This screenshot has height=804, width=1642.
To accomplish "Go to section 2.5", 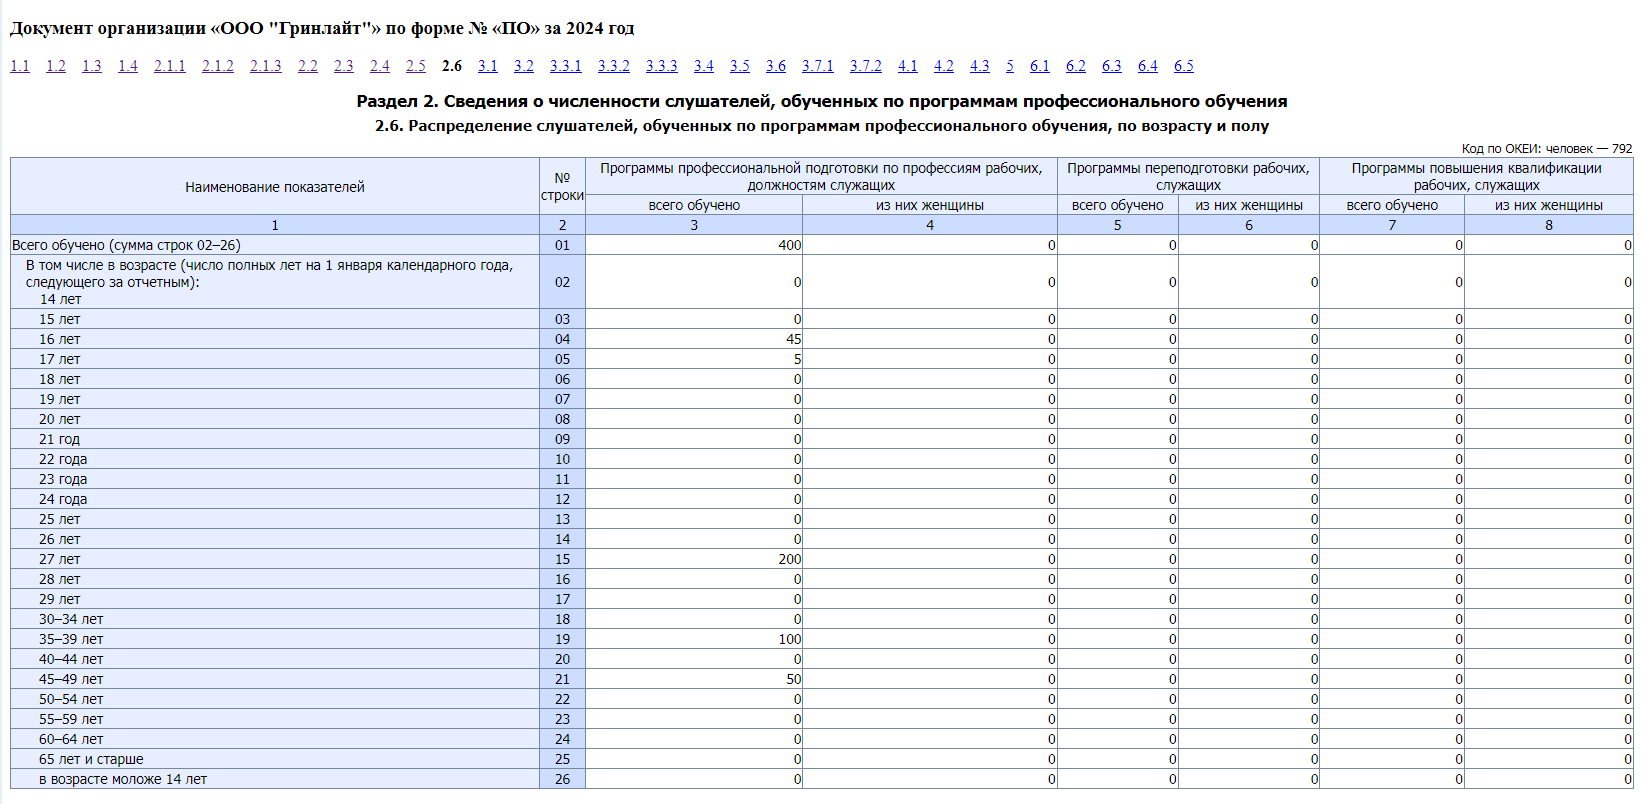I will [416, 66].
